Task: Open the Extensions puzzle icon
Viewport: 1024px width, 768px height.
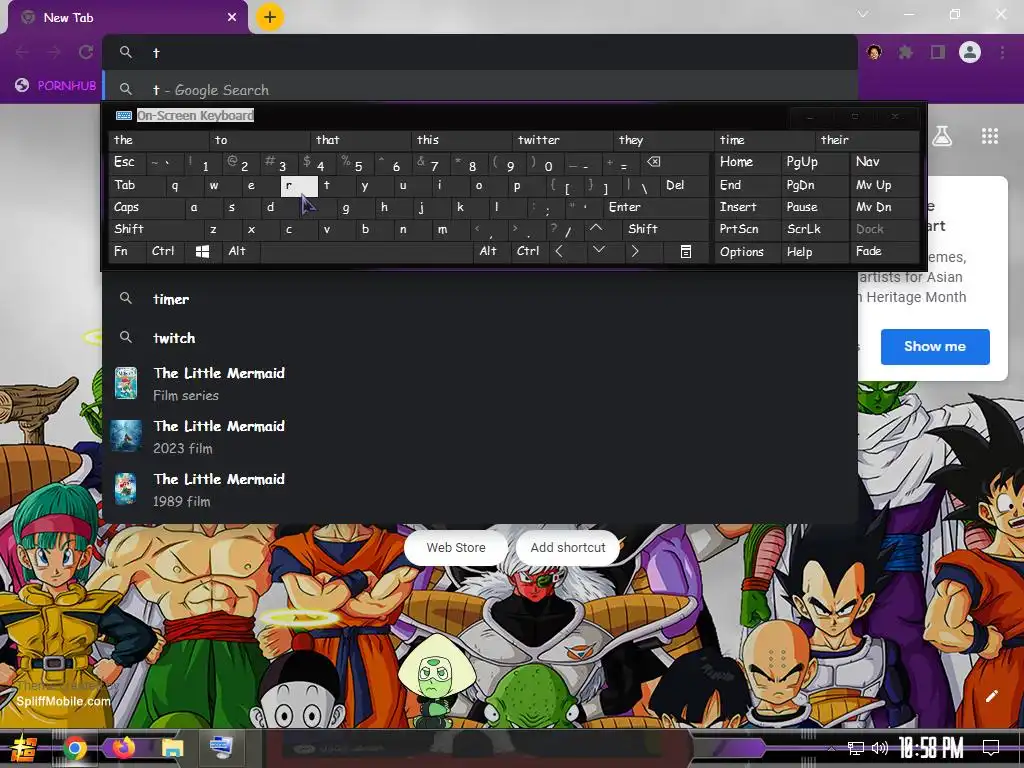Action: 905,52
